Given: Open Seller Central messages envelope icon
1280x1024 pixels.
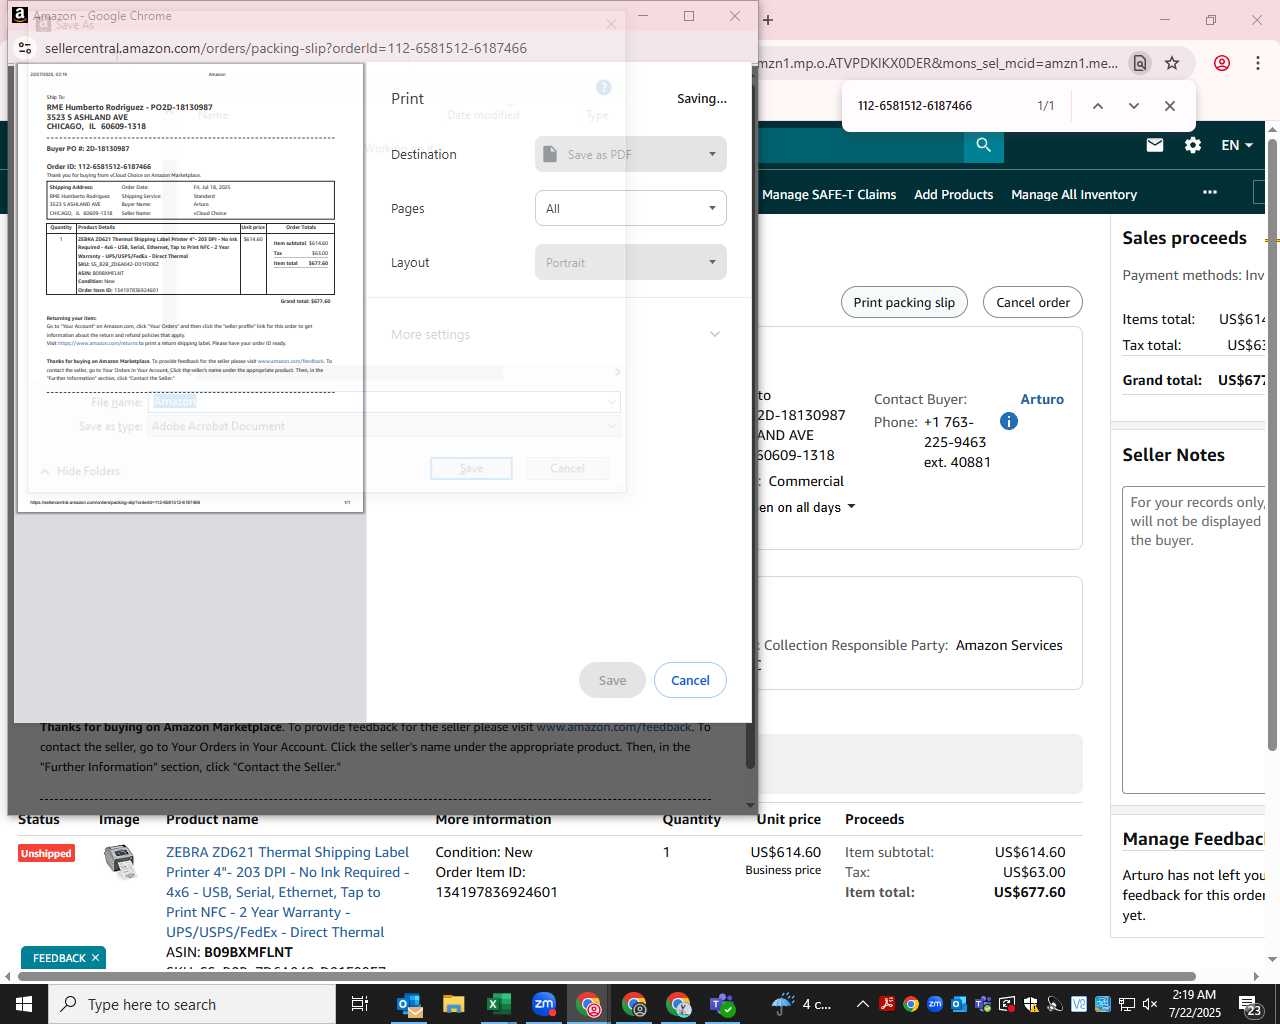Looking at the screenshot, I should [1155, 145].
